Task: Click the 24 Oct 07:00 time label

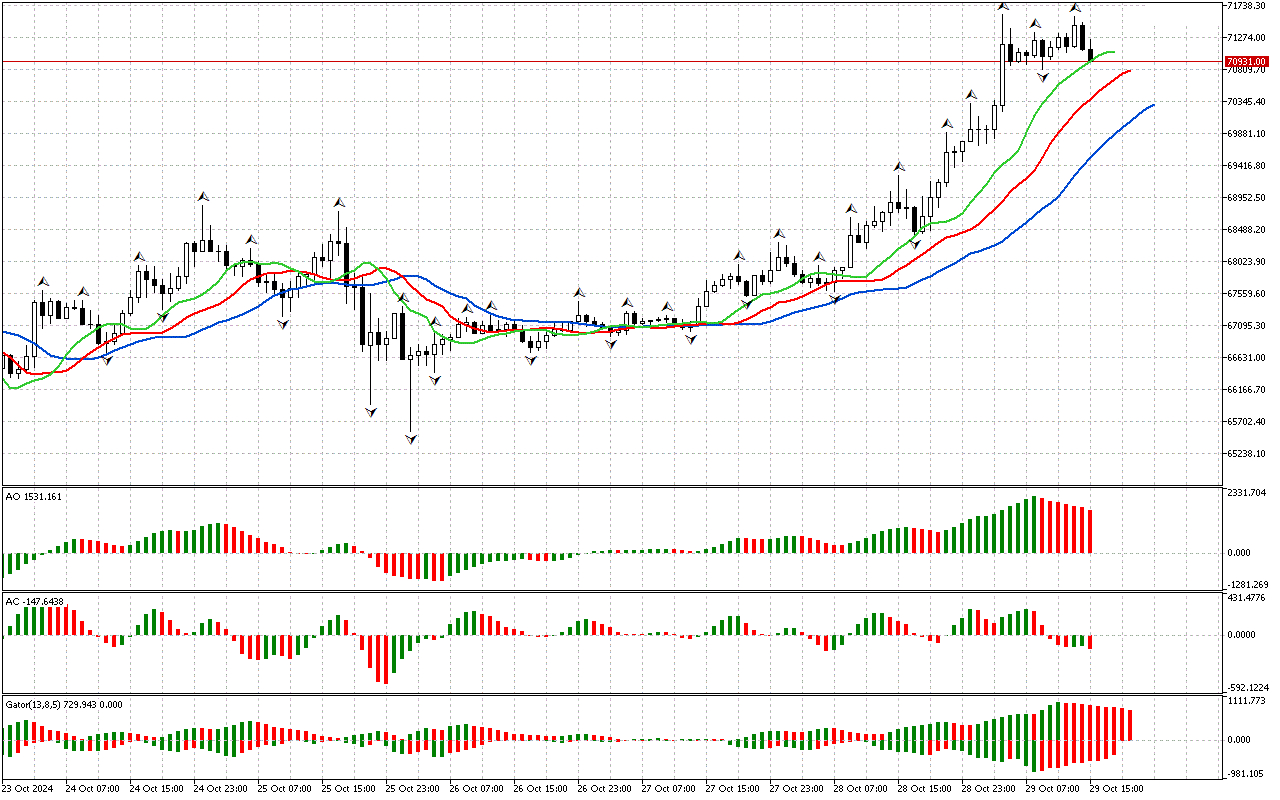Action: [93, 789]
